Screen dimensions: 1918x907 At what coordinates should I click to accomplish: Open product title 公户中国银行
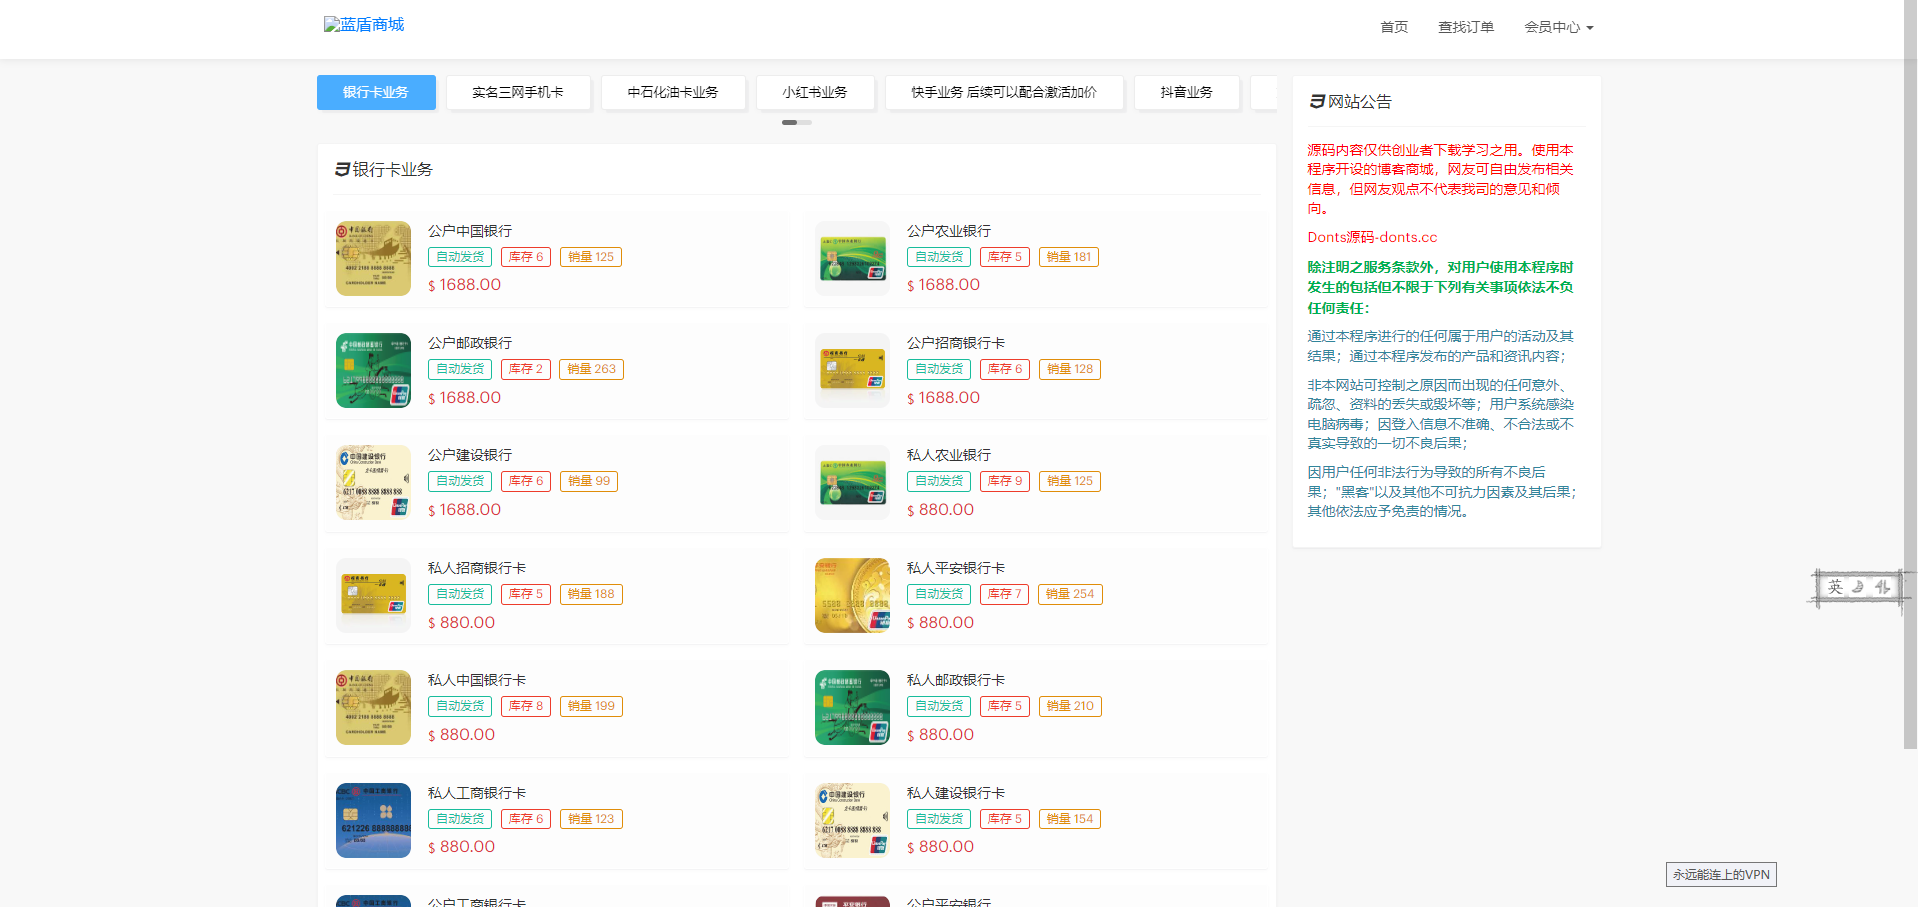tap(470, 231)
